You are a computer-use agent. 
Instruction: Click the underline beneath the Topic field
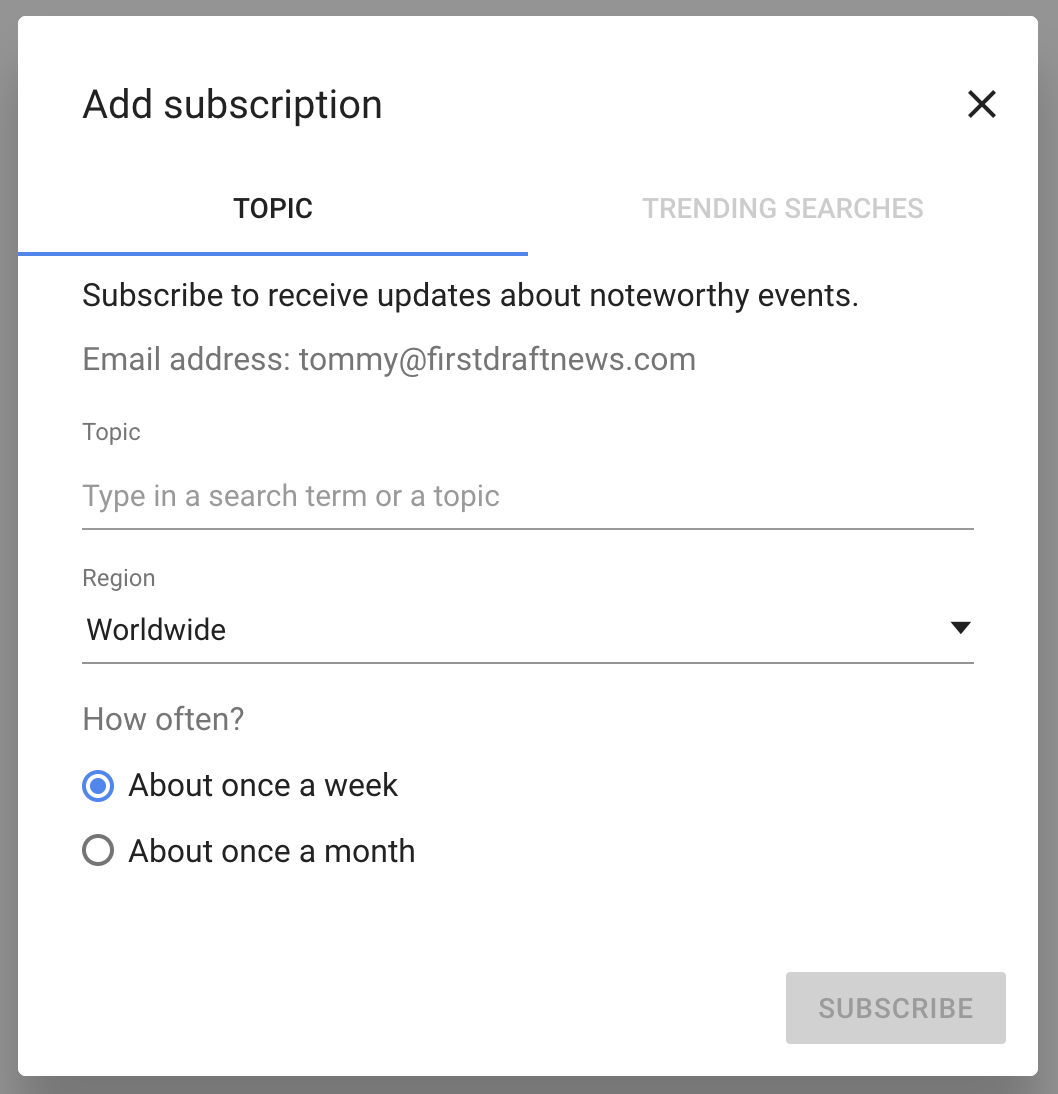(x=527, y=527)
